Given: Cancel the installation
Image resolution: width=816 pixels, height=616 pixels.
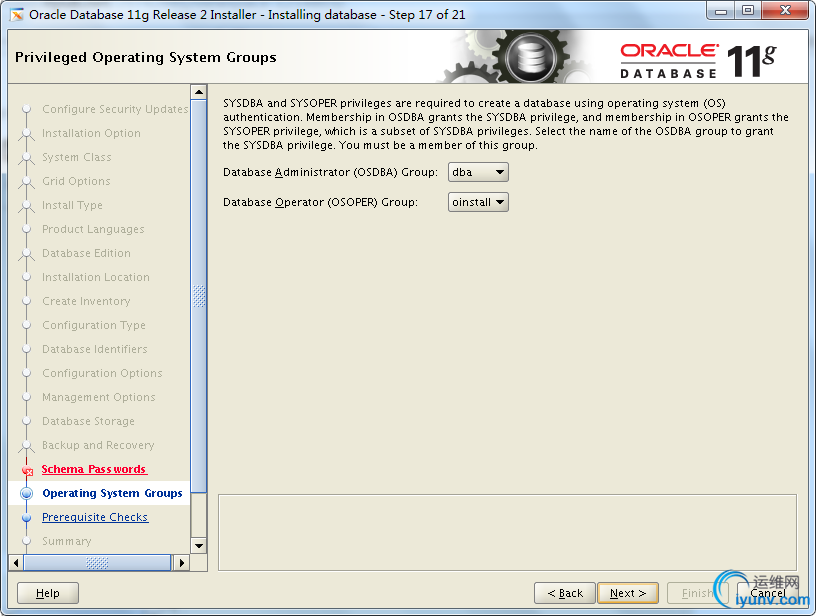Looking at the screenshot, I should tap(768, 593).
